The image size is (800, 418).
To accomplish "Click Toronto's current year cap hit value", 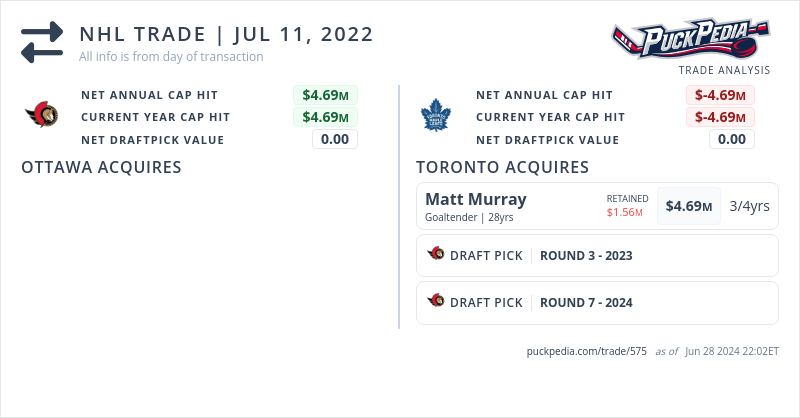I will (x=720, y=117).
